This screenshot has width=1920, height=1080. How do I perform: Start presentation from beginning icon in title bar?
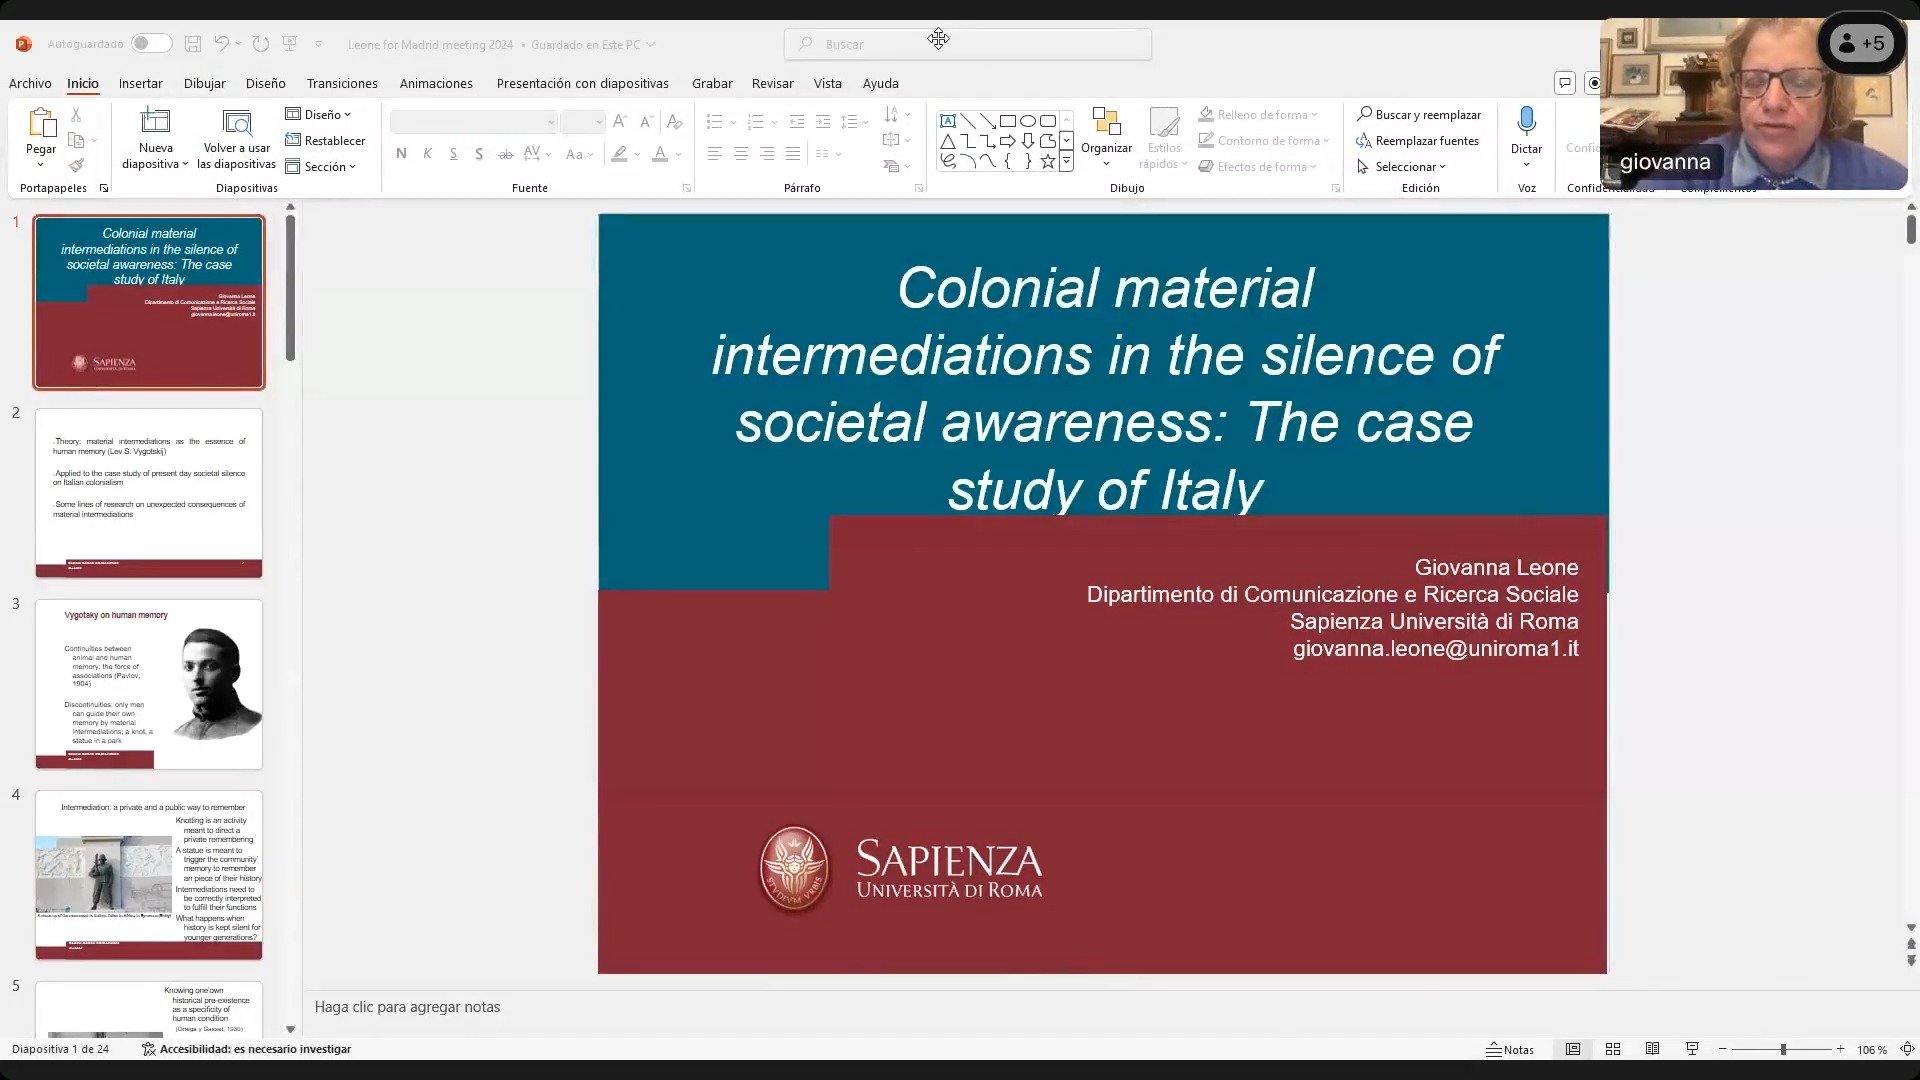pyautogui.click(x=290, y=44)
